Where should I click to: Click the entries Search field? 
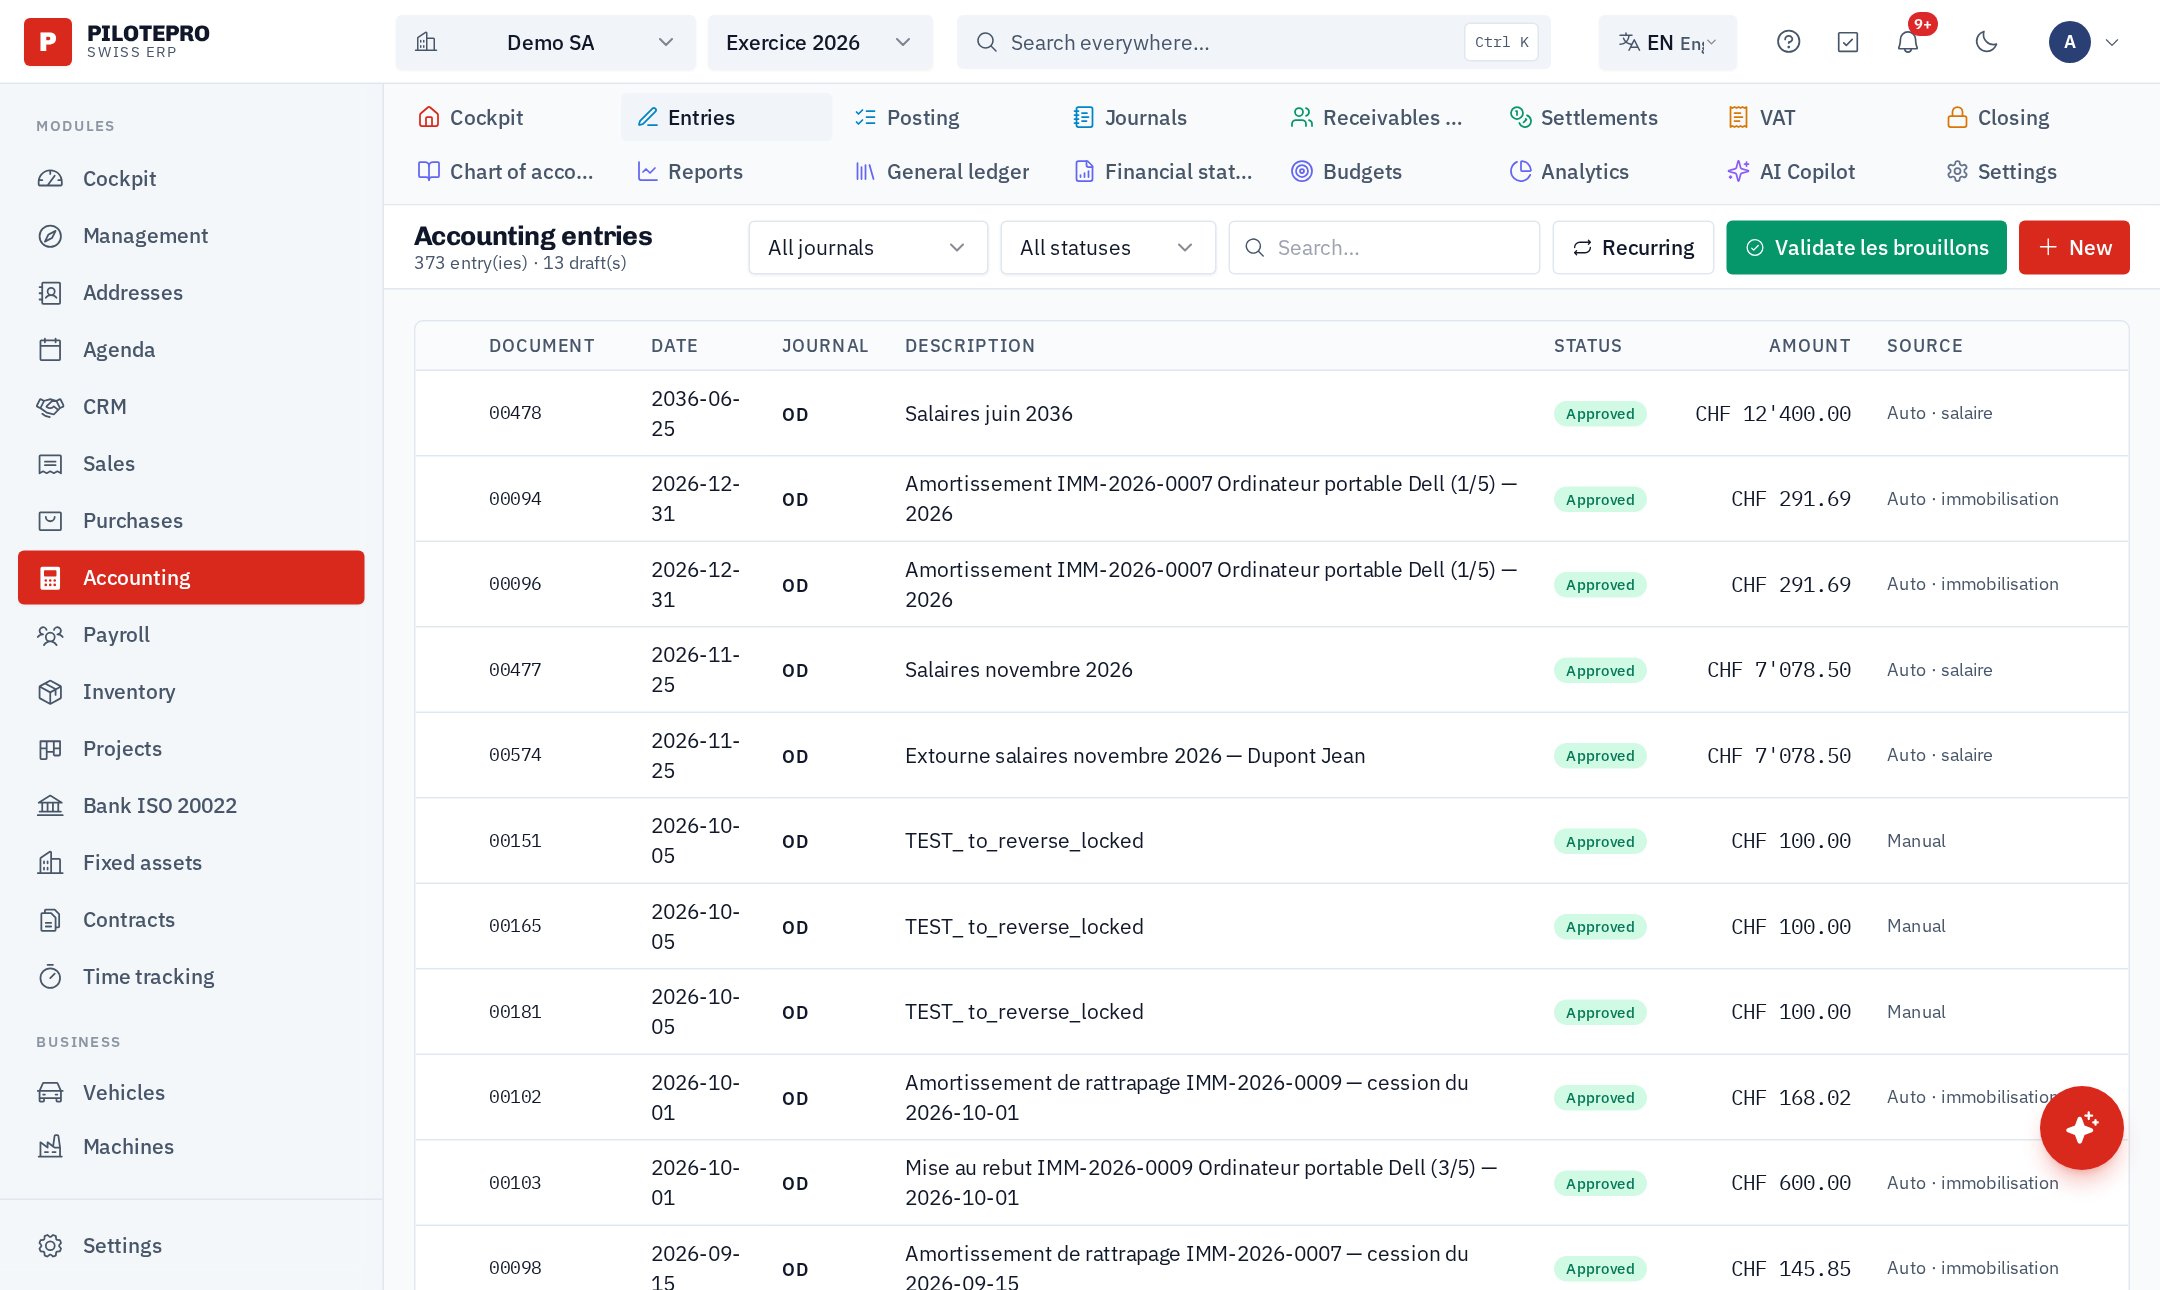(x=1383, y=247)
